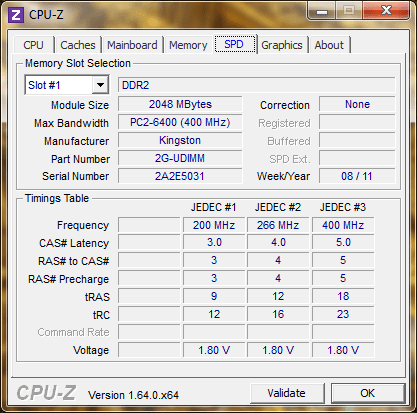Screen dimensions: 417x413
Task: Confirm with the OK button
Action: 368,393
